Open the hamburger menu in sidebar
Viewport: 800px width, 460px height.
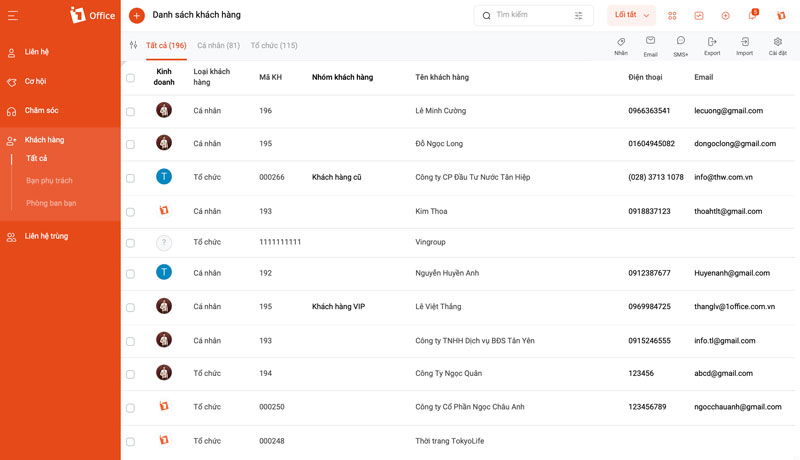pos(13,16)
